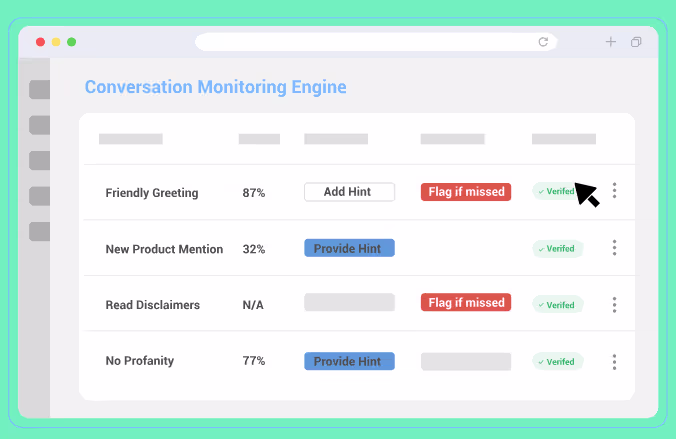
Task: Select the Friendly Greeting row label
Action: pyautogui.click(x=152, y=193)
